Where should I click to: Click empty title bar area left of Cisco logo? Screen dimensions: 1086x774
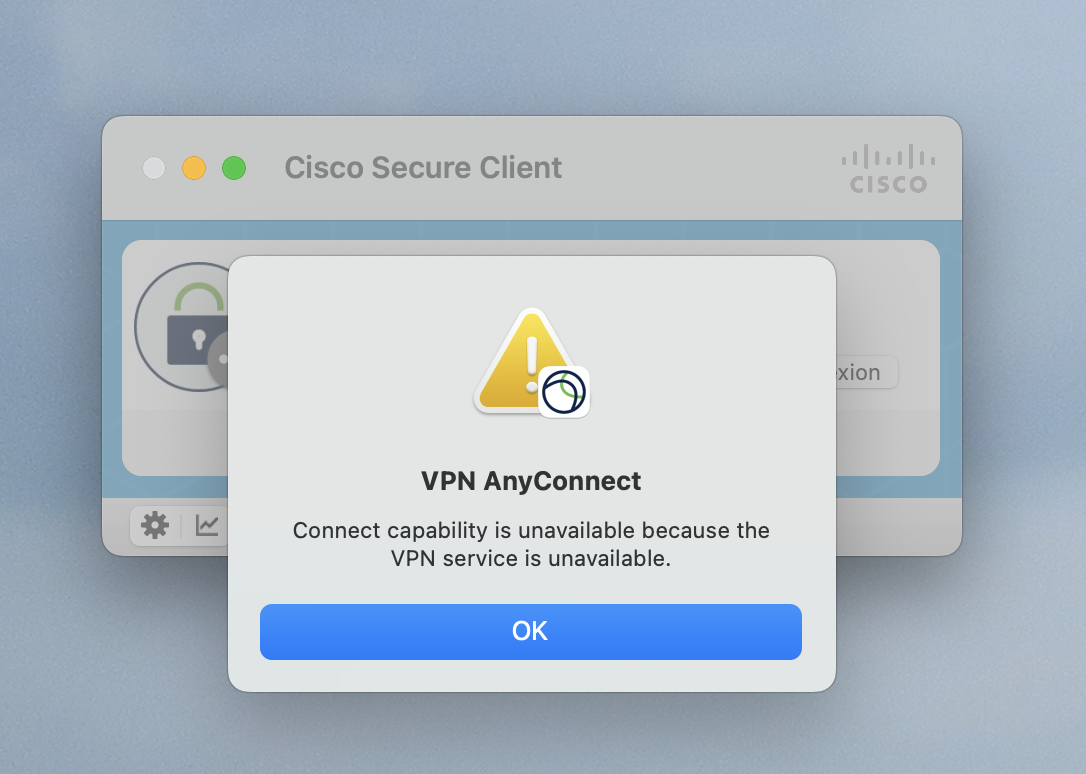coord(700,168)
